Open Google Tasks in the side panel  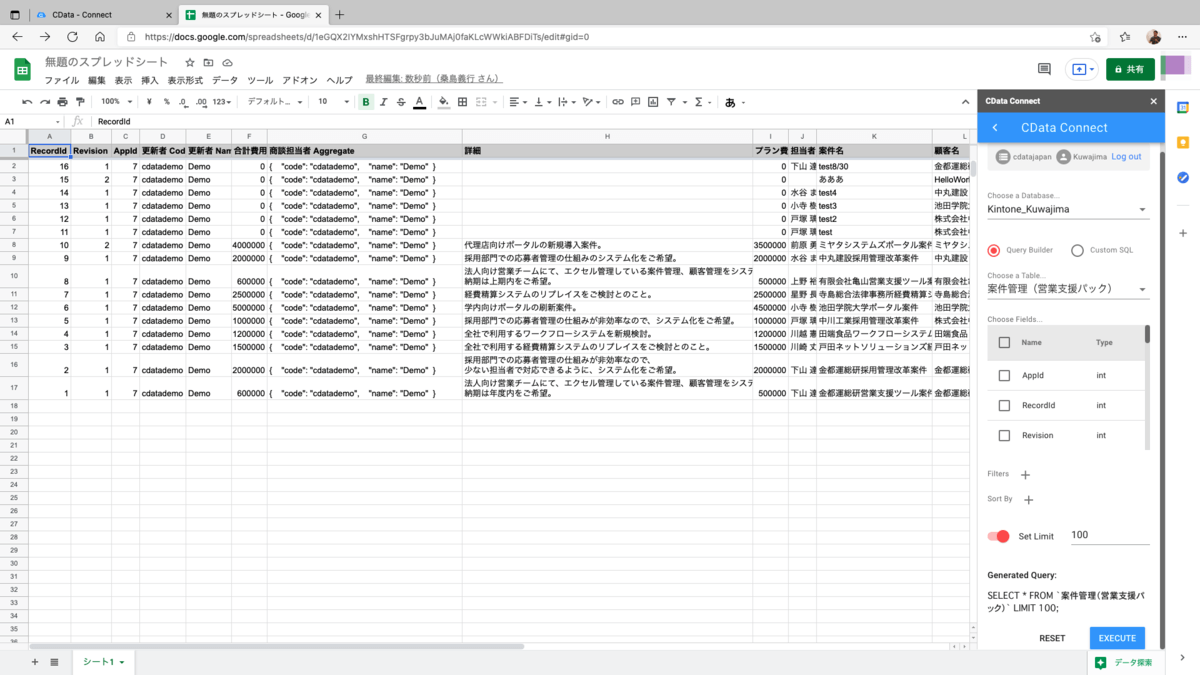coord(1183,177)
